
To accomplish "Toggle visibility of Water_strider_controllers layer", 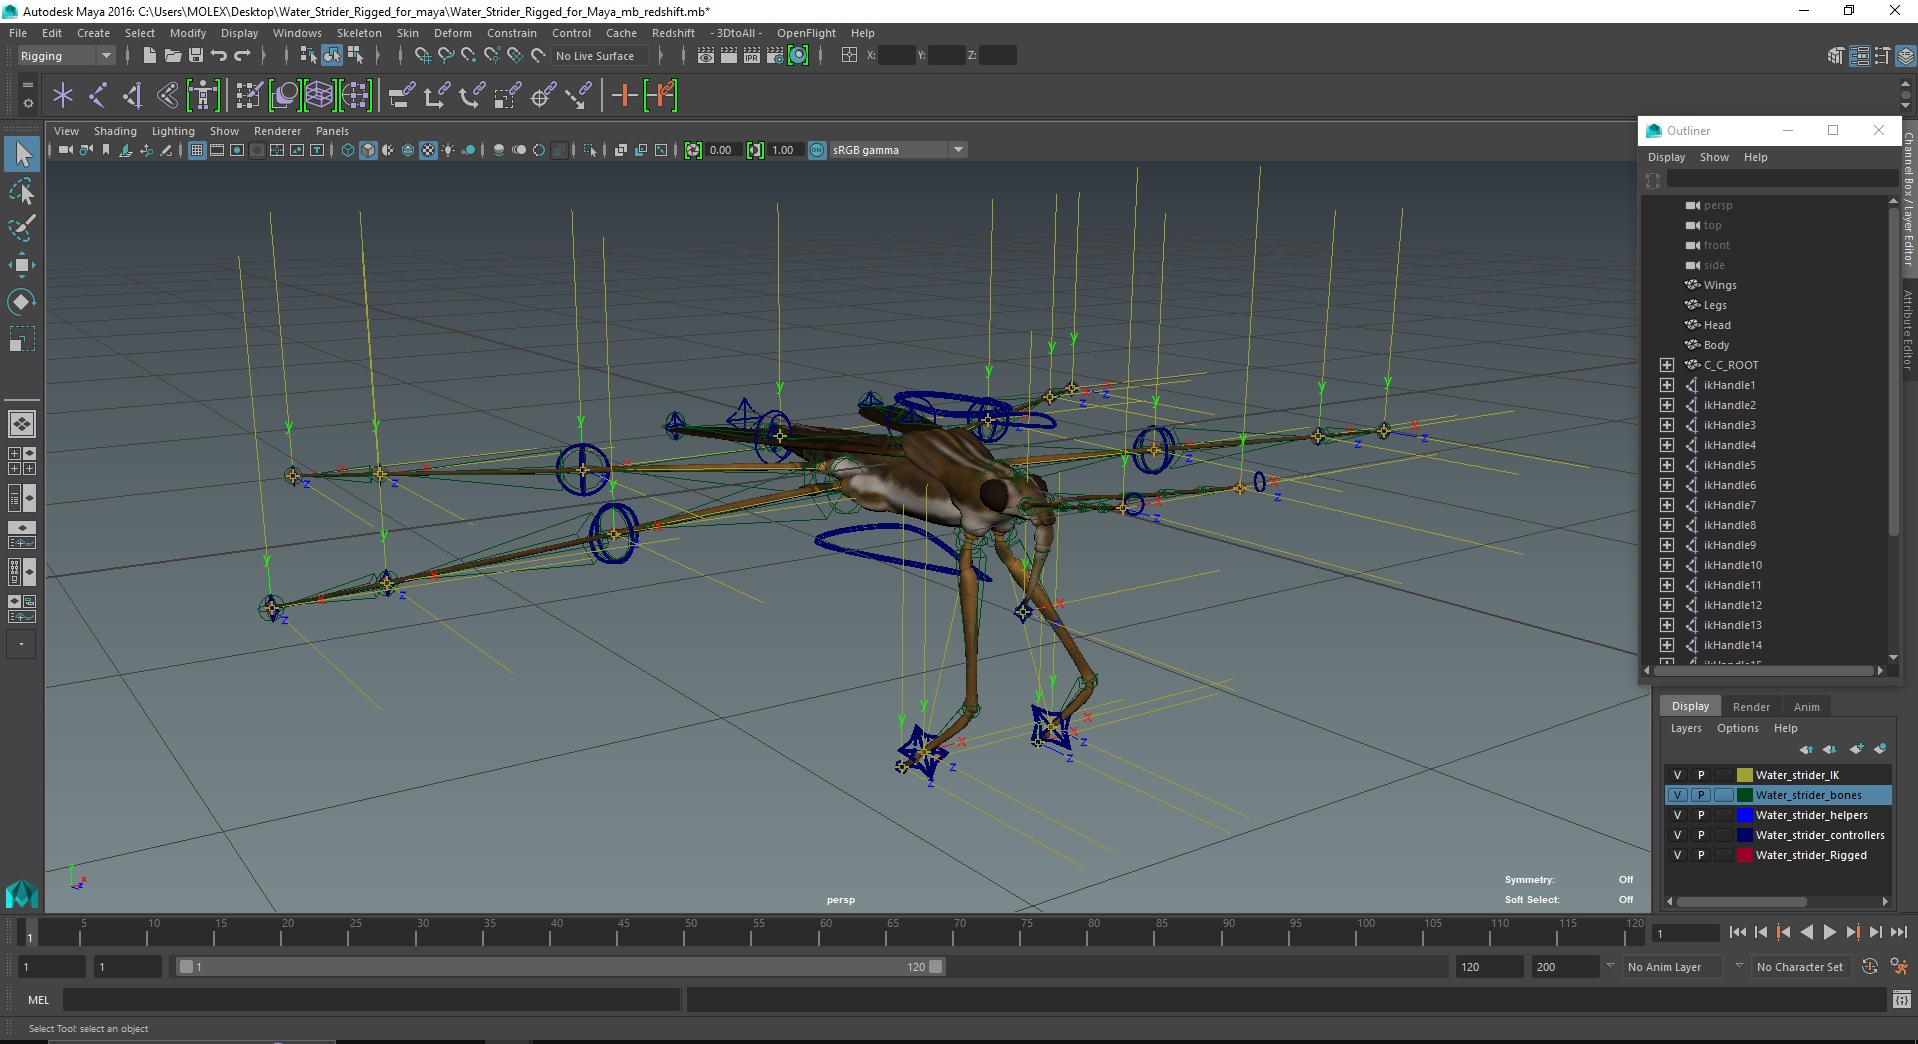I will coord(1678,835).
